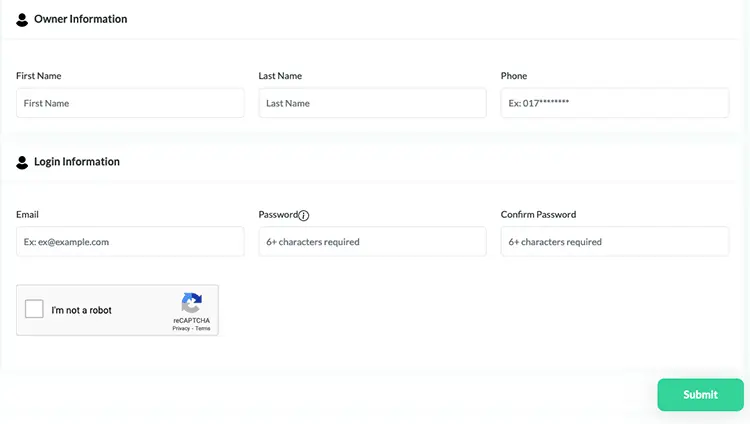The height and width of the screenshot is (424, 750).
Task: Click the First Name label above the field
Action: point(38,76)
